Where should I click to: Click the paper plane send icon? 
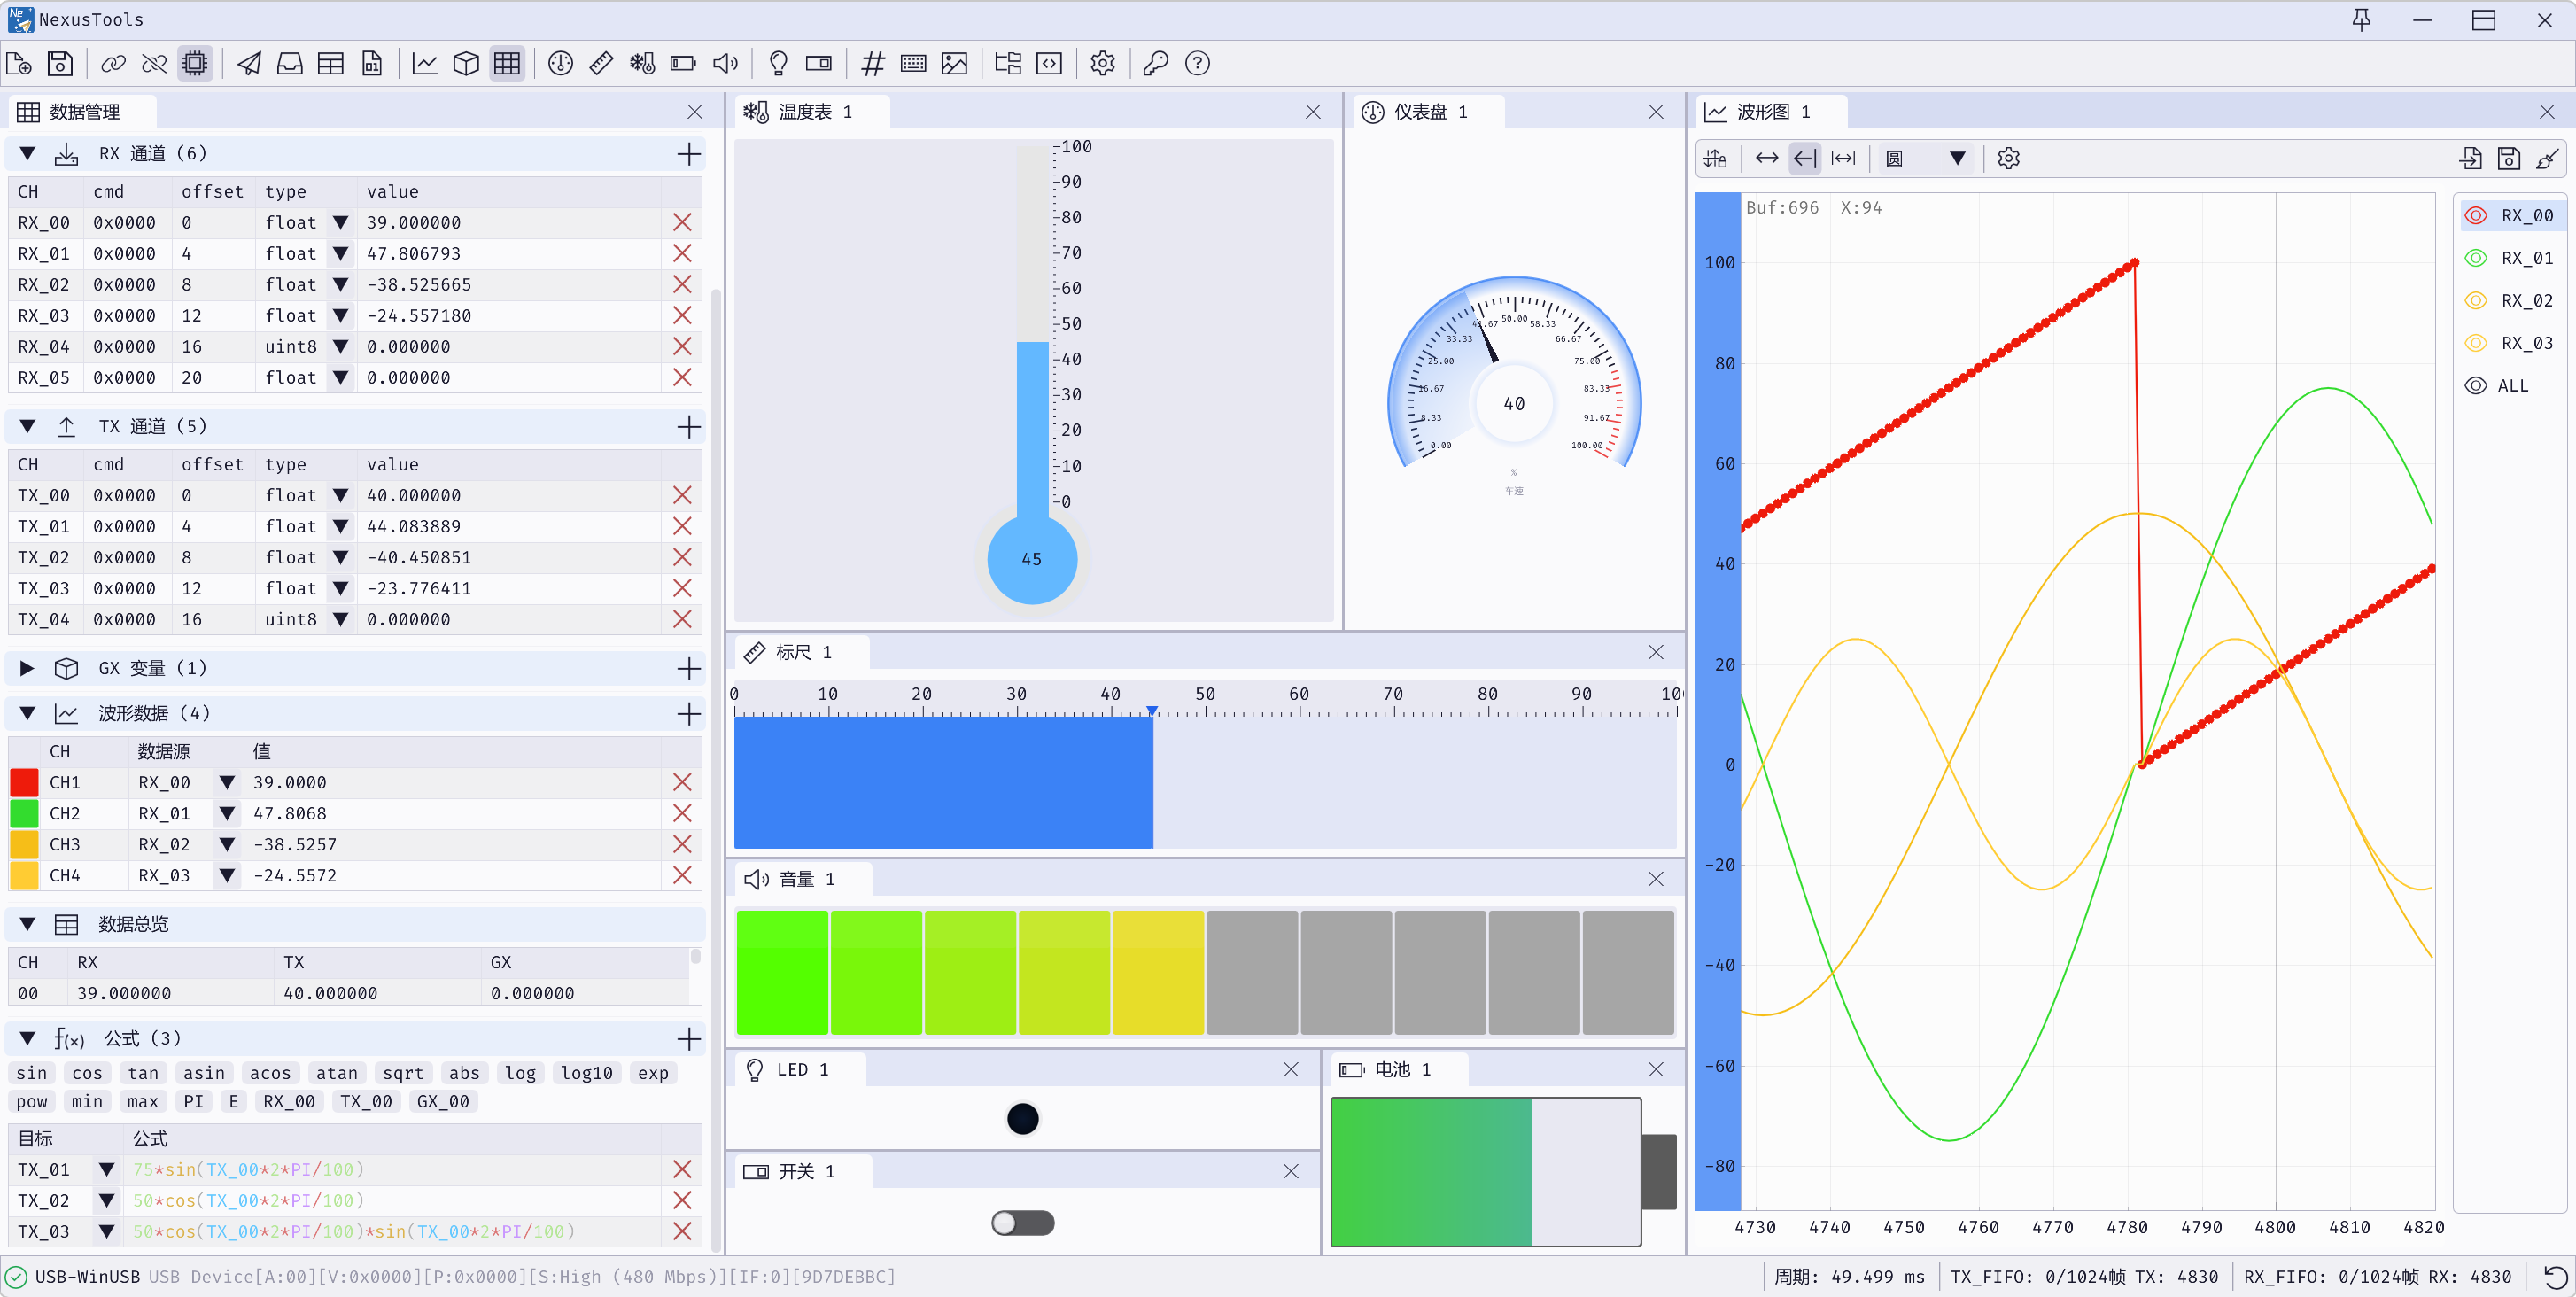[x=249, y=64]
